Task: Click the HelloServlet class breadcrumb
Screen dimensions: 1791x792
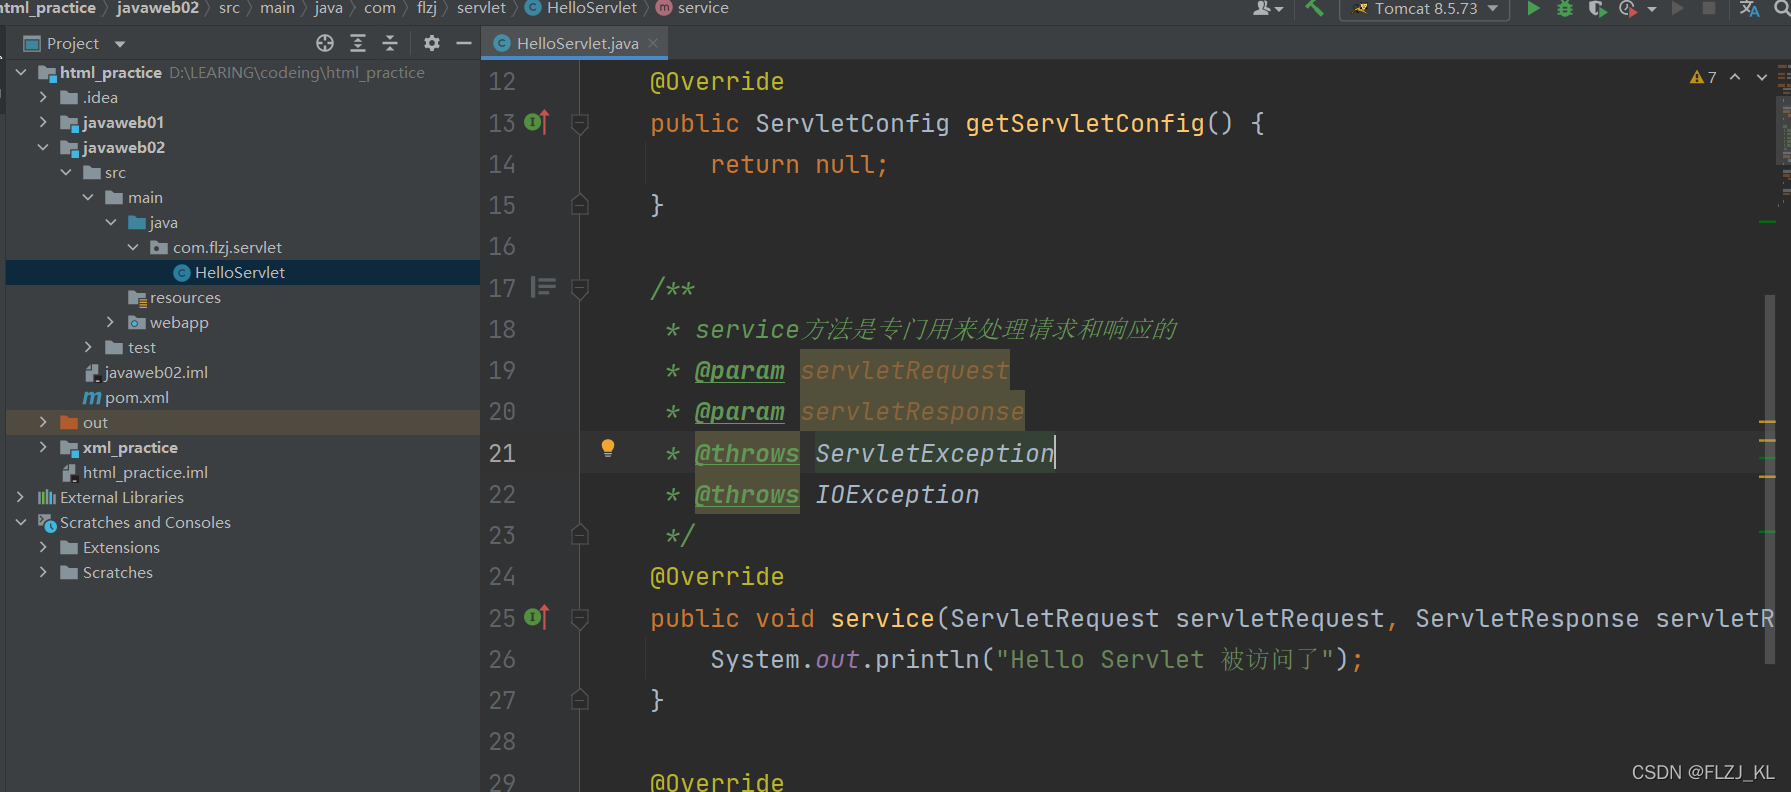Action: [581, 8]
